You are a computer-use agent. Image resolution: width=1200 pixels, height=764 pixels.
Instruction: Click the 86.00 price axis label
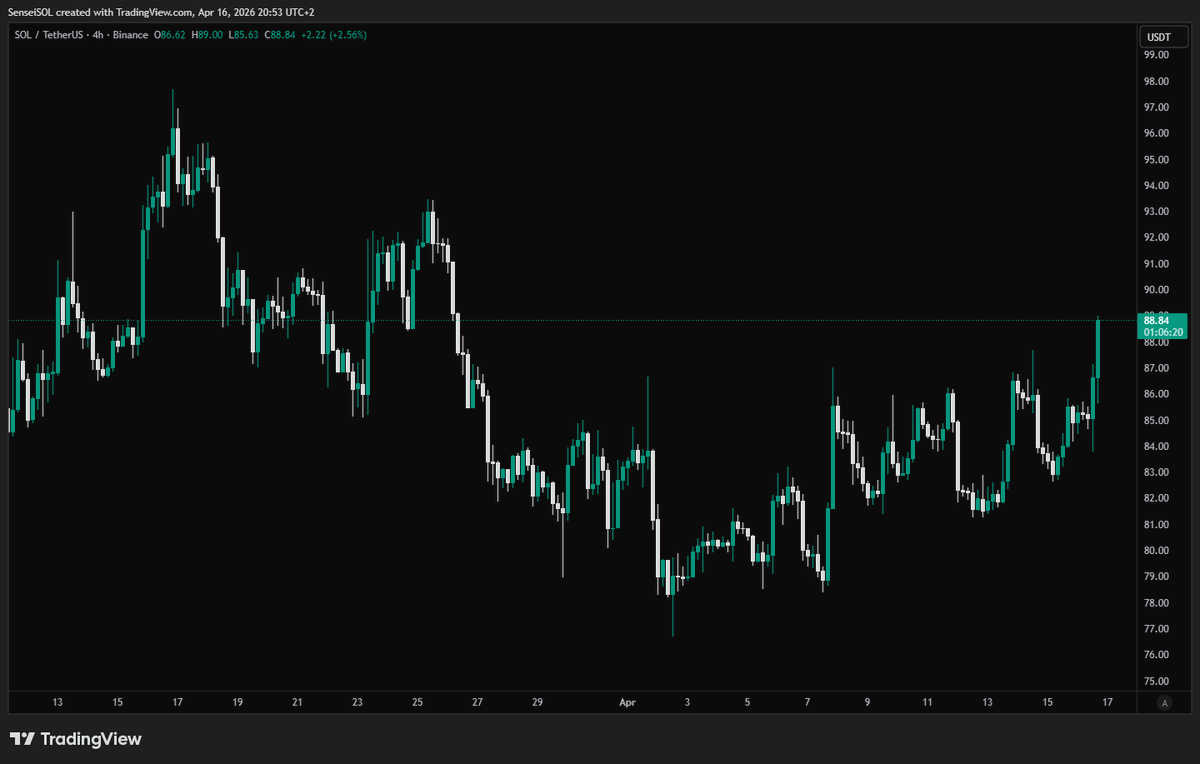tap(1157, 394)
